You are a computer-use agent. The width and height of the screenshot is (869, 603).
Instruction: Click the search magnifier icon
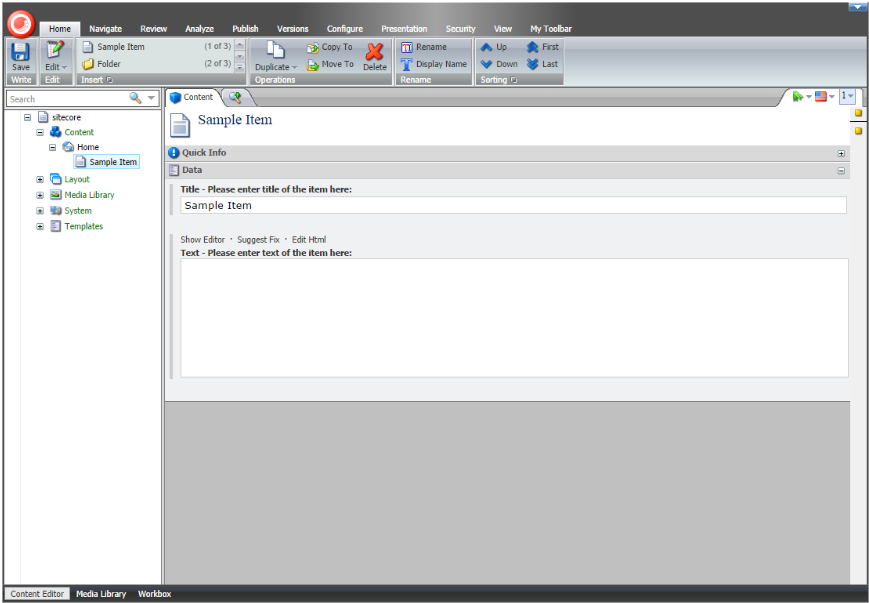coord(135,98)
